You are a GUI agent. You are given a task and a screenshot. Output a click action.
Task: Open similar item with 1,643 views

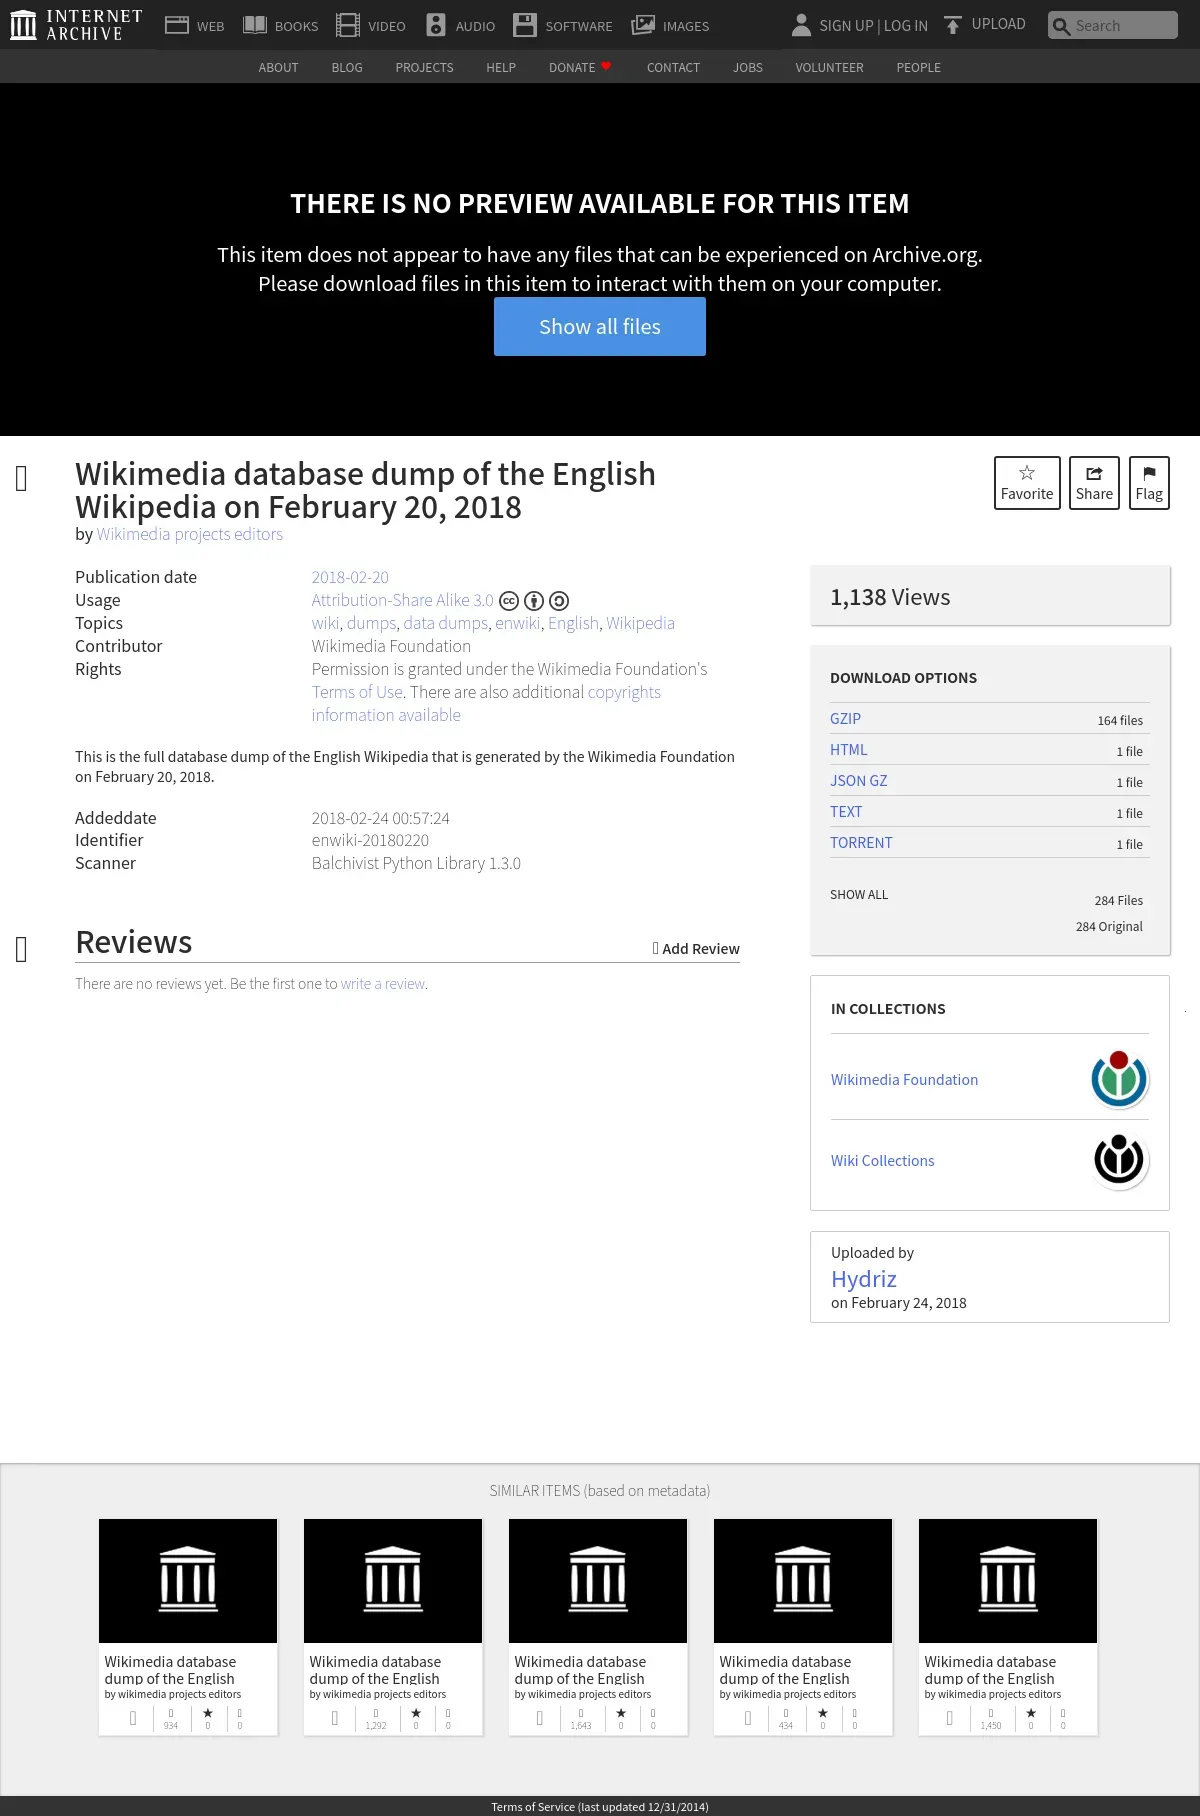point(598,1627)
